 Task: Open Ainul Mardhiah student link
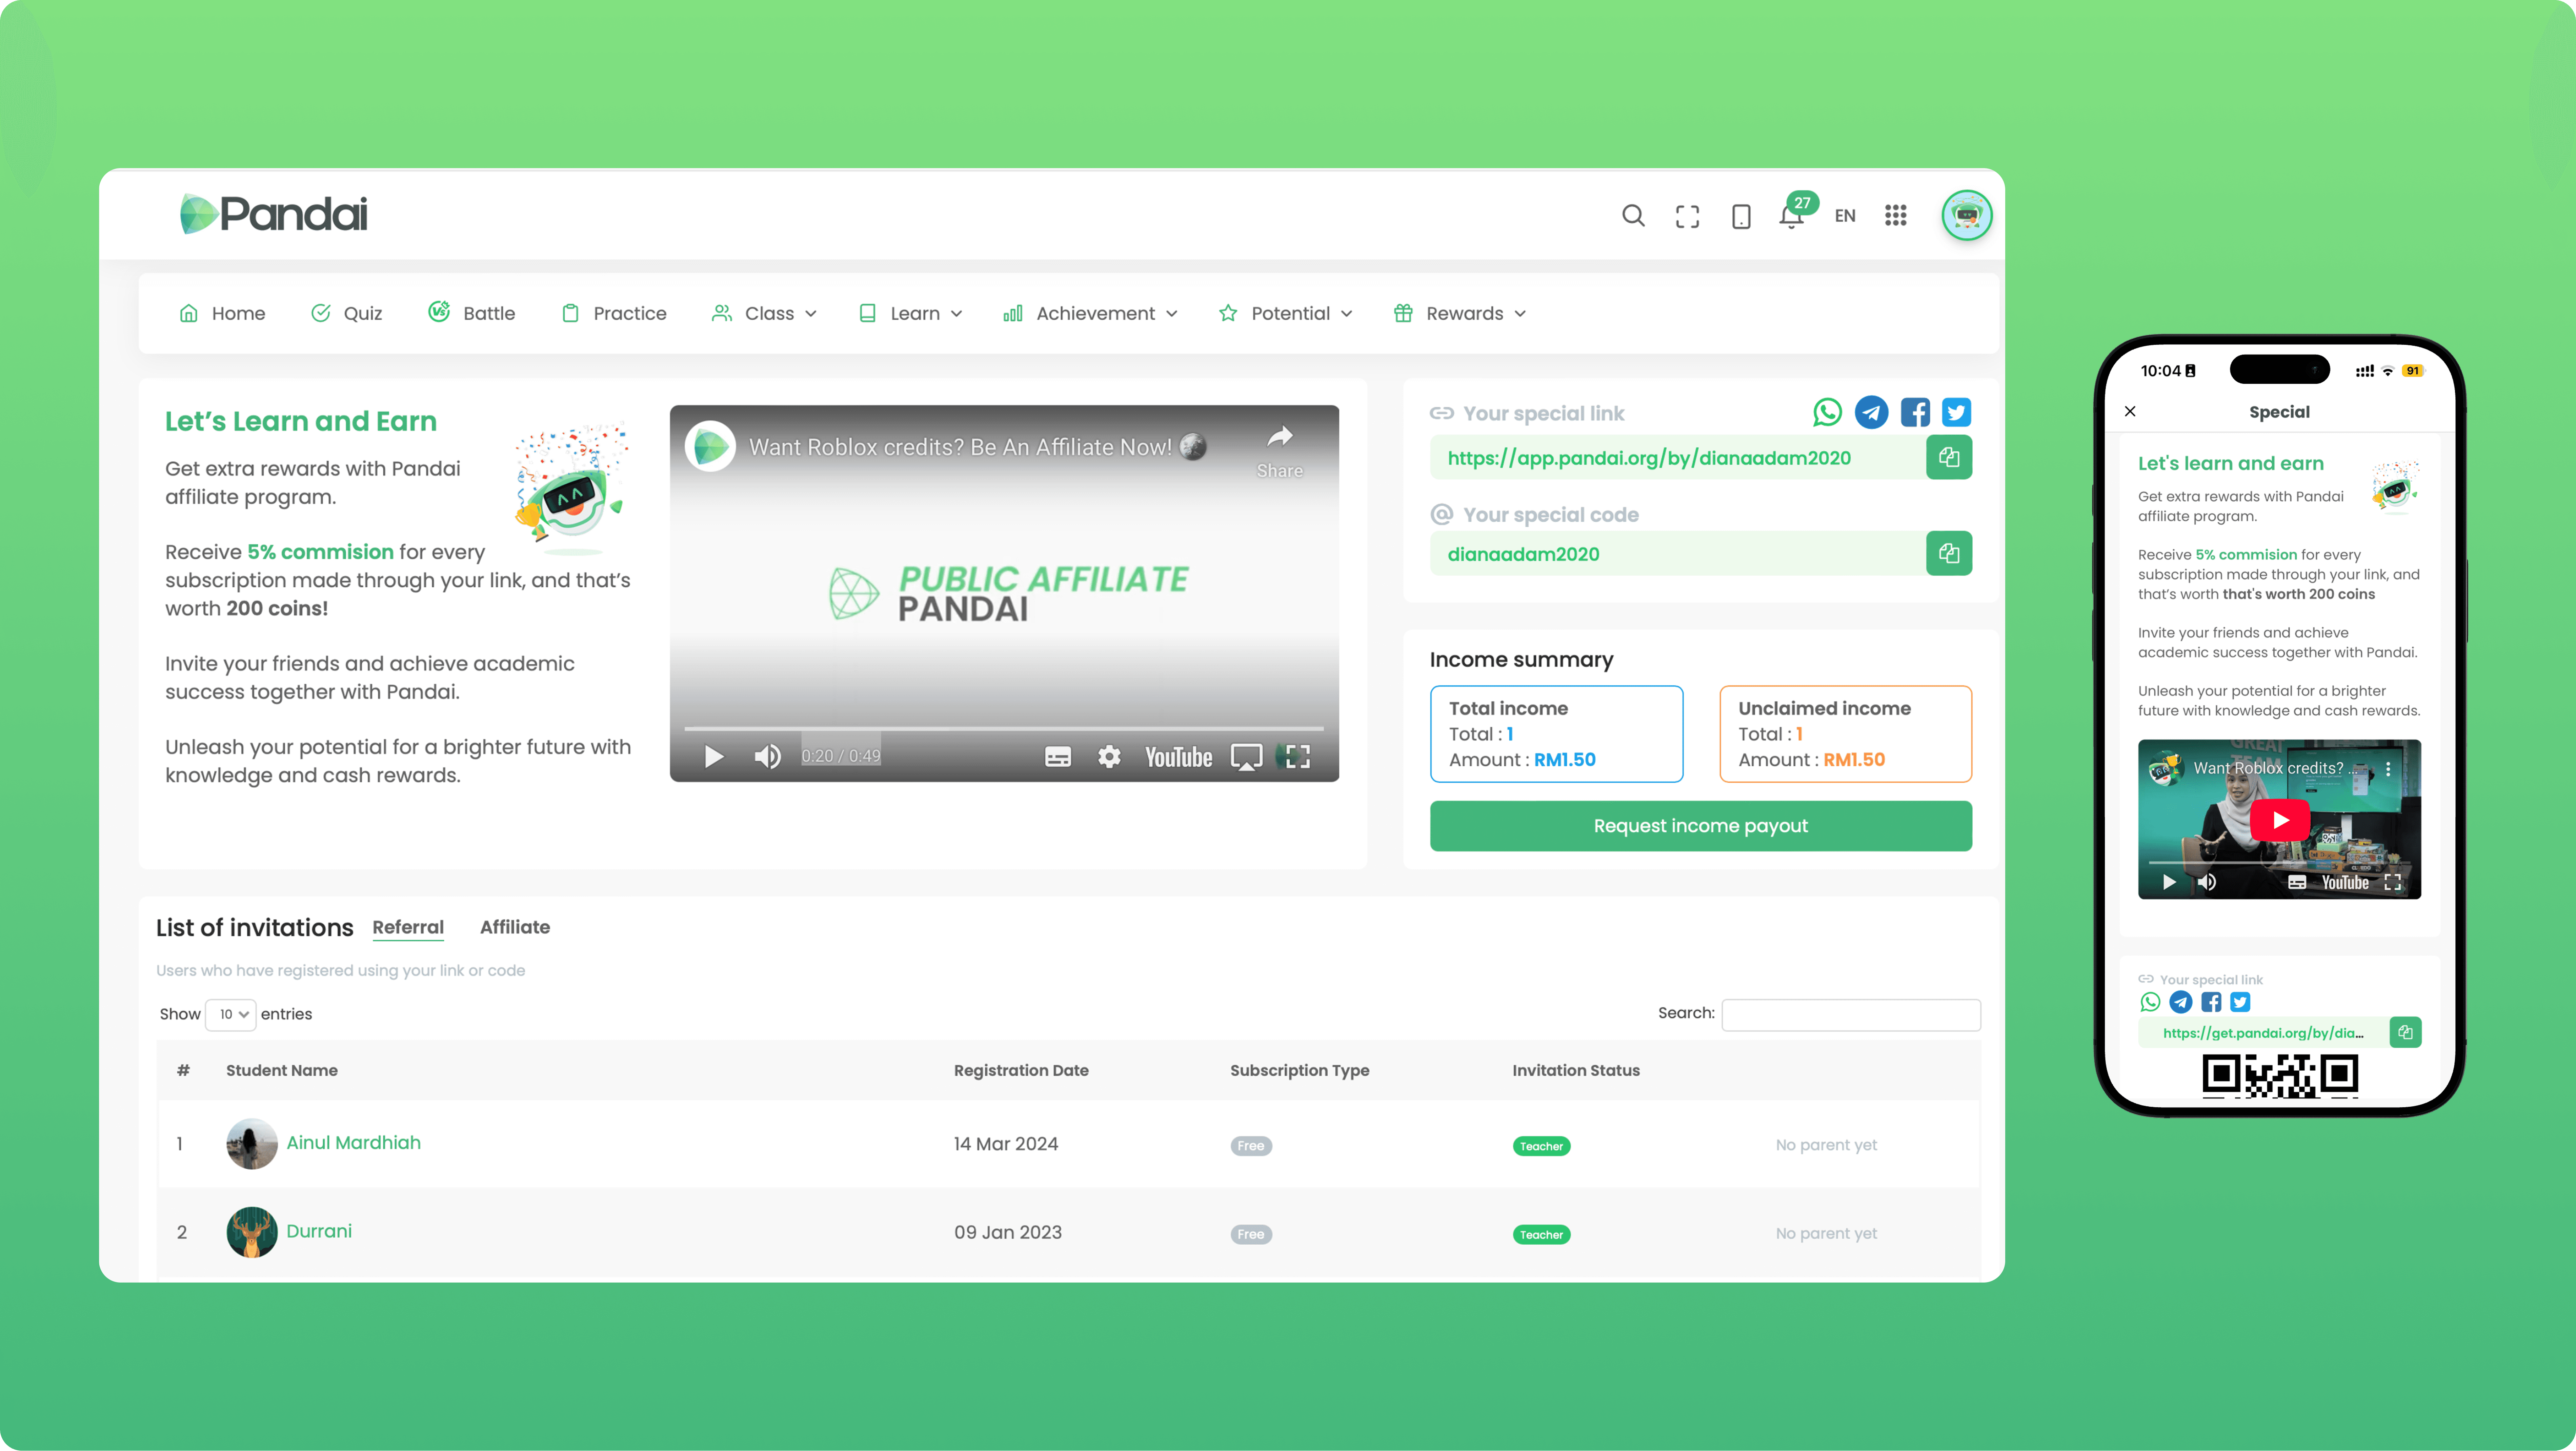[353, 1142]
